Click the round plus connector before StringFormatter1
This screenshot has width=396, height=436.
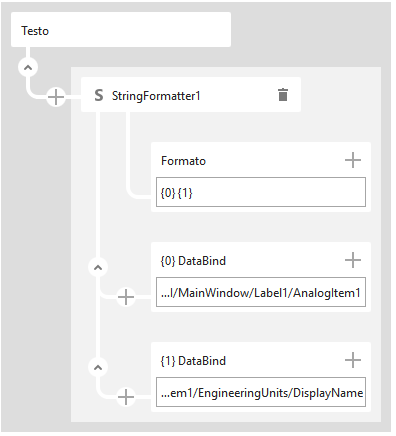click(x=56, y=97)
